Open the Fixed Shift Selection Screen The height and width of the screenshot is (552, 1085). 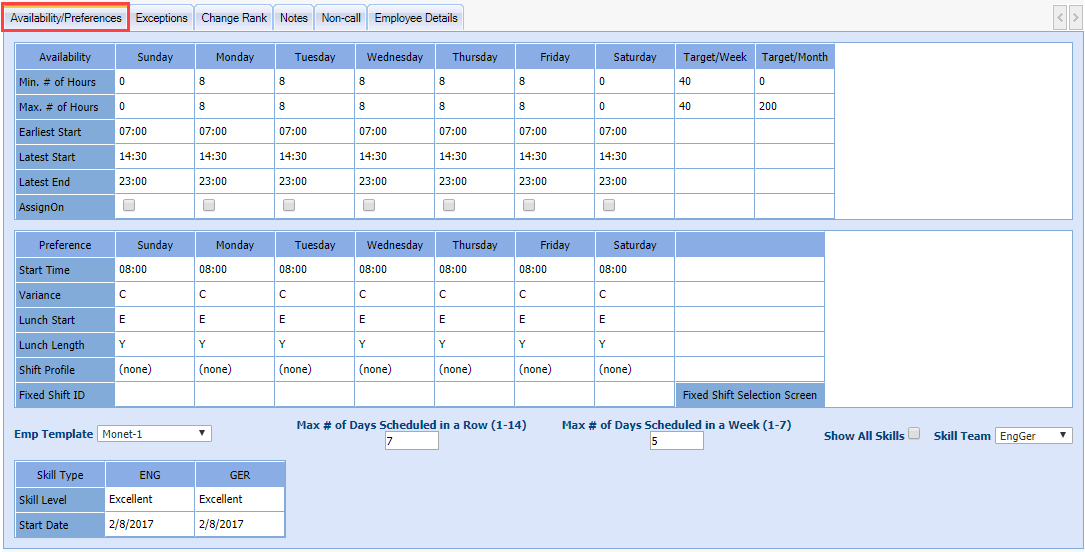tap(749, 395)
